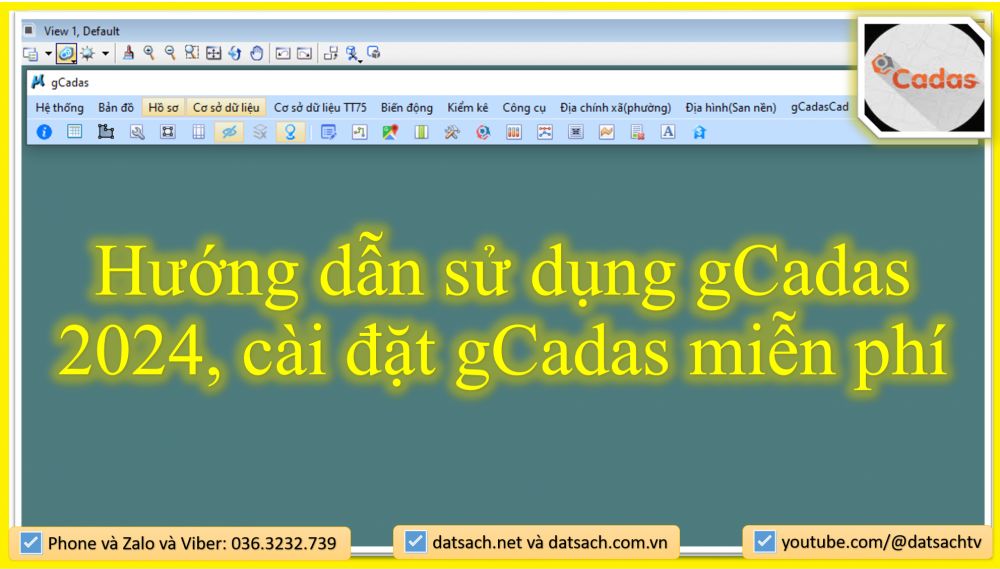The height and width of the screenshot is (569, 1000).
Task: Click the Fit View icon
Action: [213, 53]
